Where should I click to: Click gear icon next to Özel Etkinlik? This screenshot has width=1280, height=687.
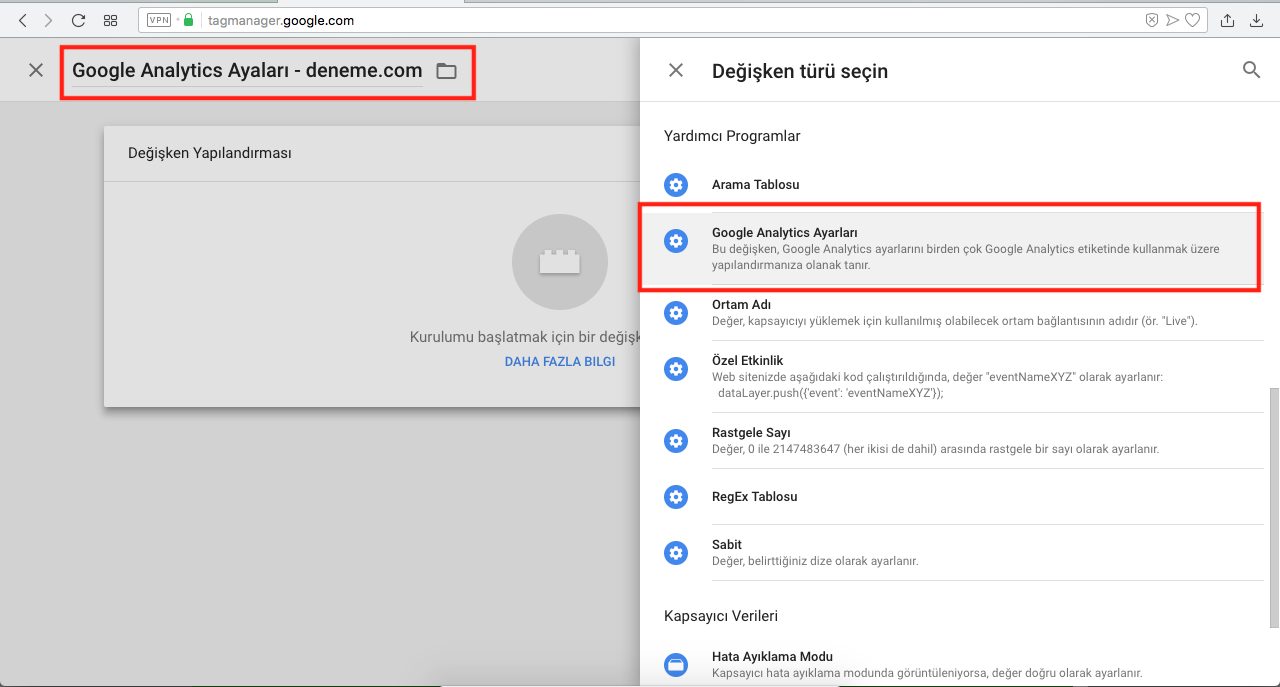676,369
